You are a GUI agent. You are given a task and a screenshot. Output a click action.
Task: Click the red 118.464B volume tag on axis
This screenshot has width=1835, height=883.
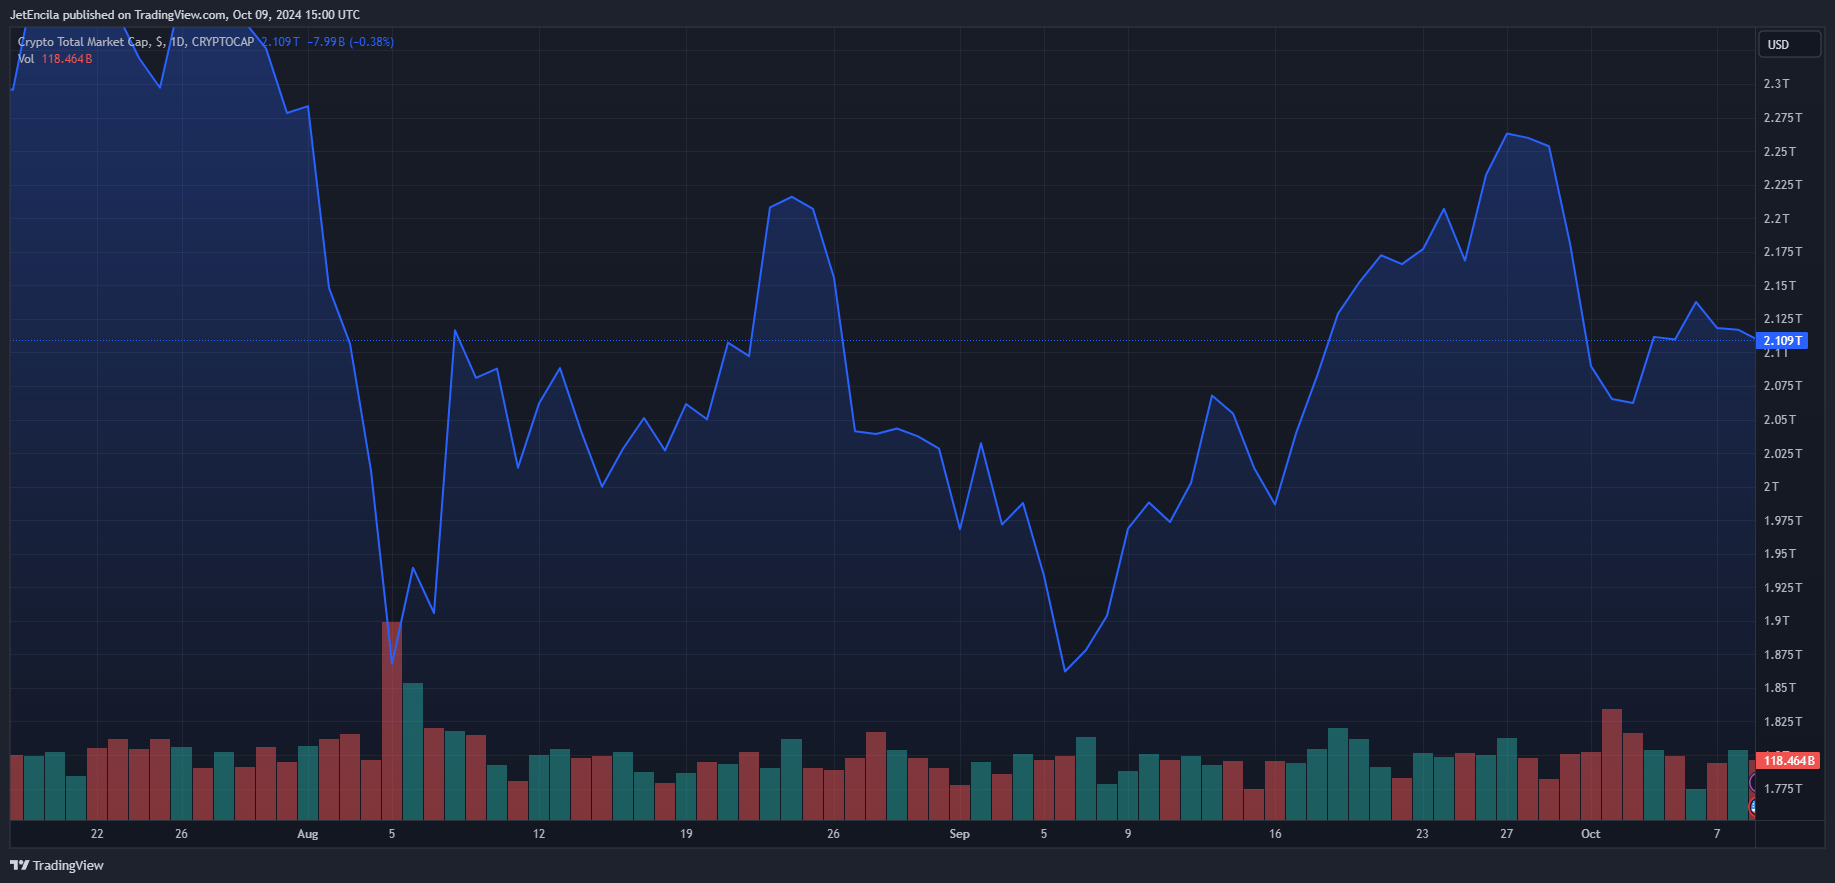(x=1788, y=761)
